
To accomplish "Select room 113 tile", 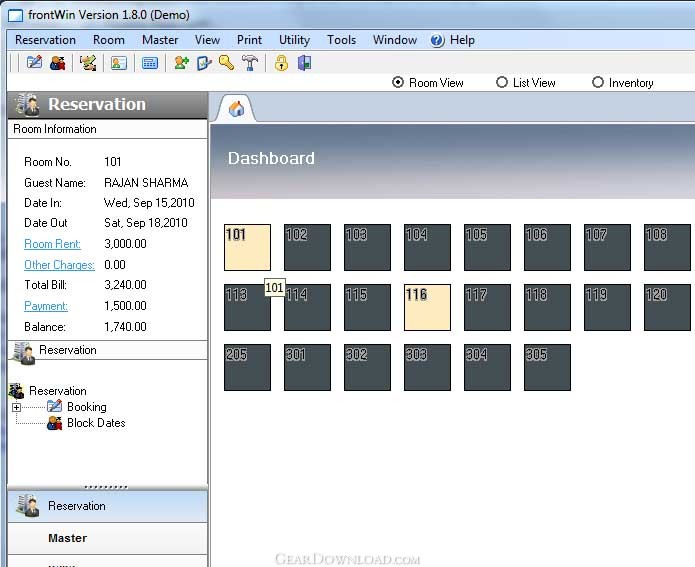I will (x=247, y=307).
